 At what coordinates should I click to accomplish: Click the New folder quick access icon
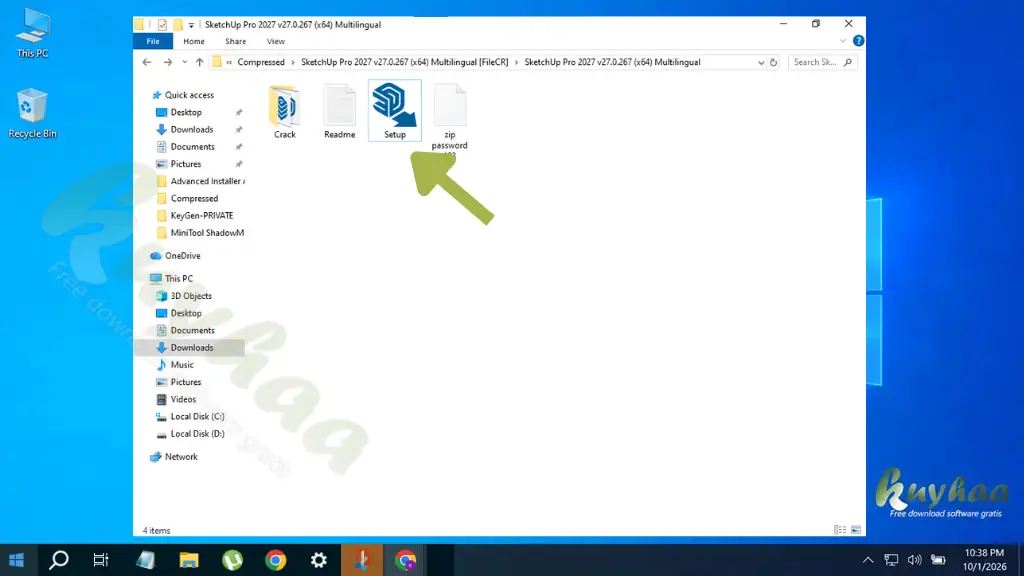[x=177, y=25]
